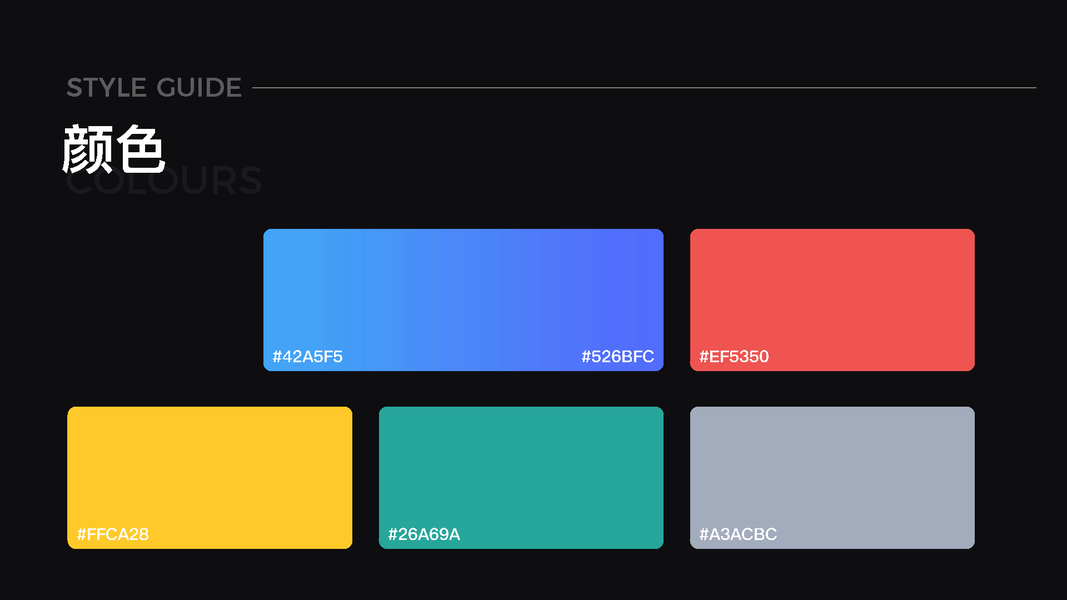Pick the yellow colour swatch
This screenshot has height=600, width=1067.
point(210,470)
